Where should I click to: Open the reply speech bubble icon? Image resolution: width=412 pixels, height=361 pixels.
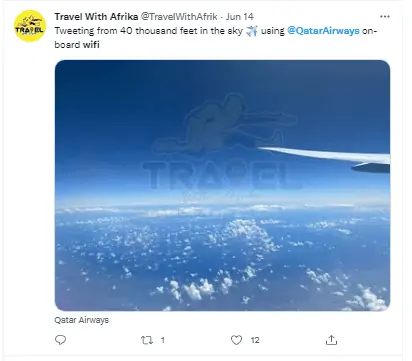tap(60, 340)
